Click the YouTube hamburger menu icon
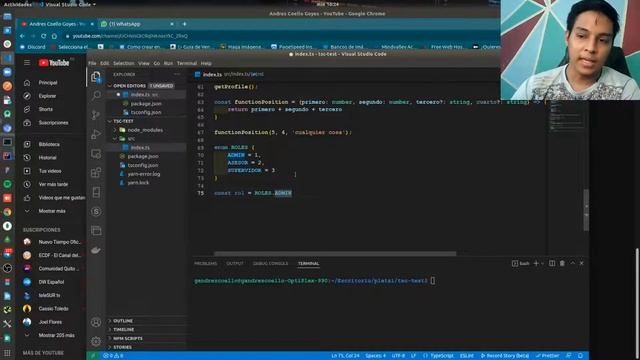 point(27,62)
